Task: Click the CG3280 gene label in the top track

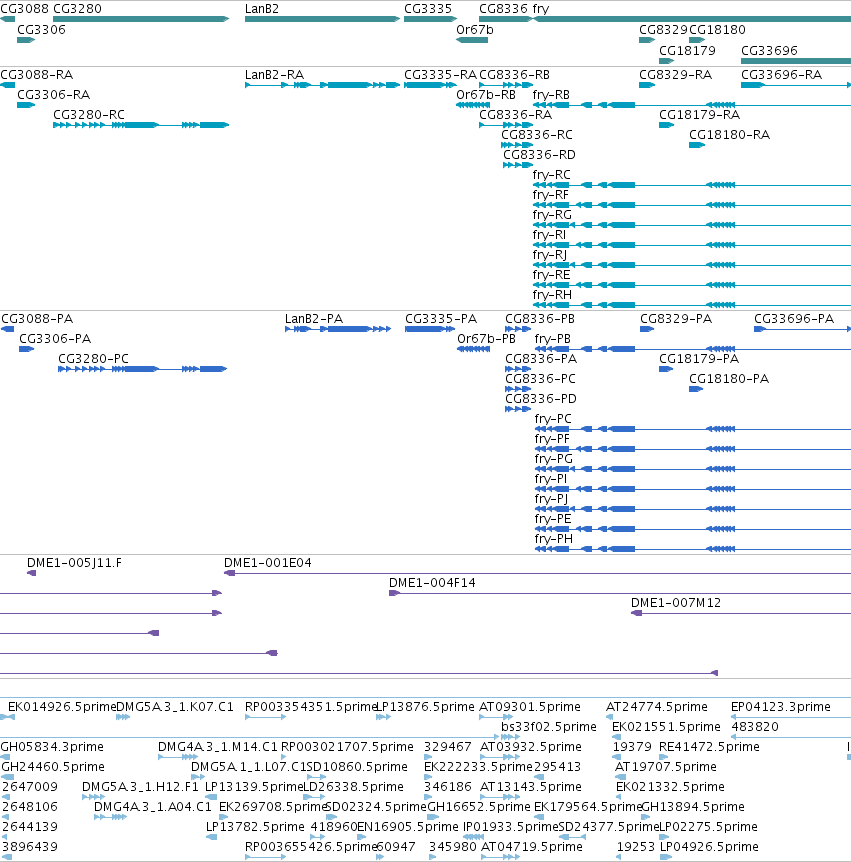Action: click(77, 9)
